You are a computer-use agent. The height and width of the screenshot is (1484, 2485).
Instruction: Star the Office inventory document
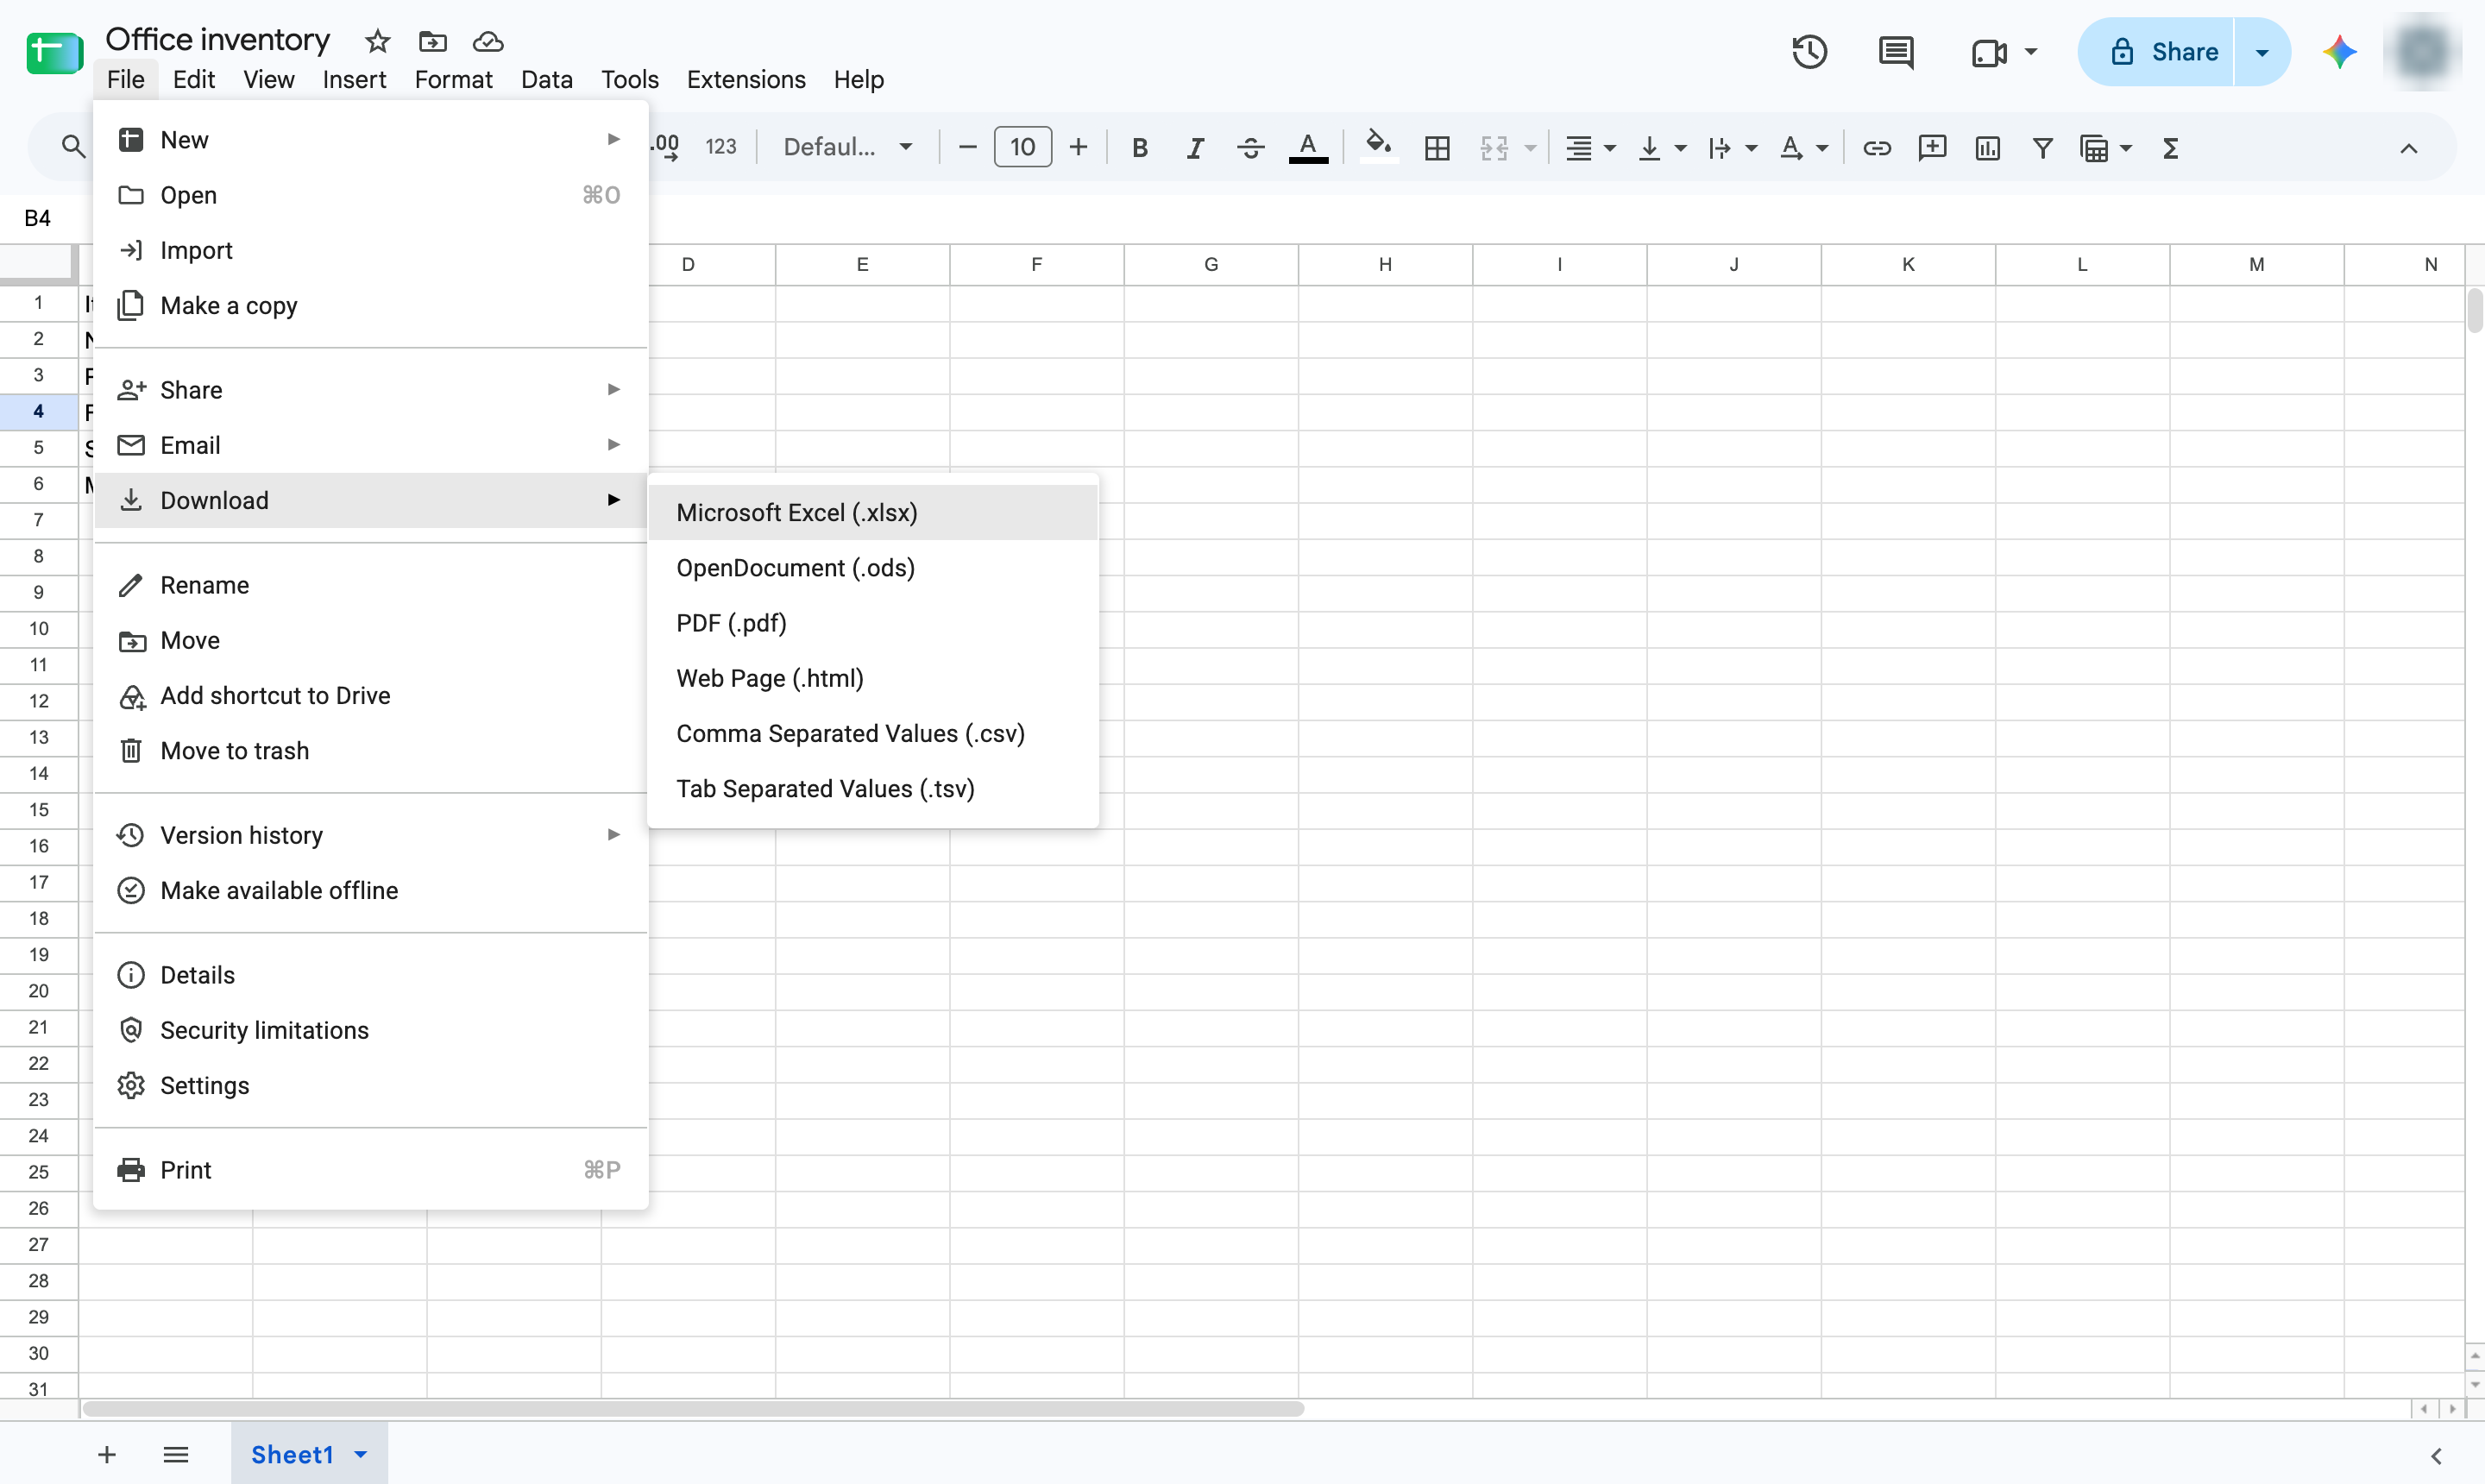coord(377,41)
